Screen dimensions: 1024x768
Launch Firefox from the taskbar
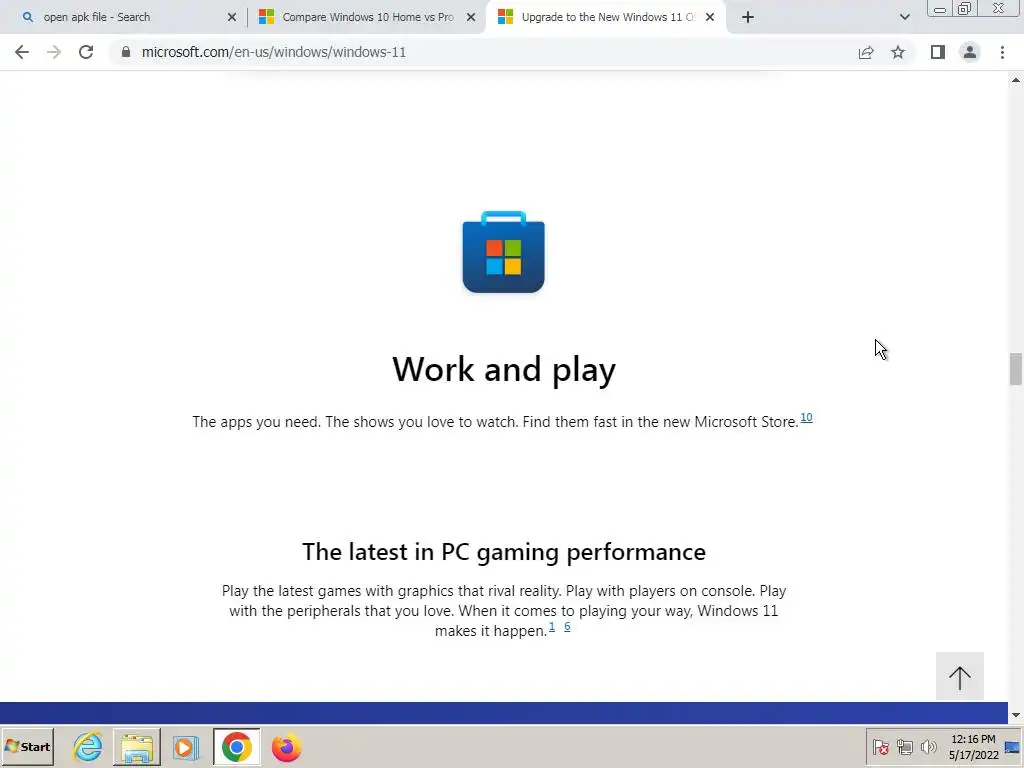[x=286, y=747]
